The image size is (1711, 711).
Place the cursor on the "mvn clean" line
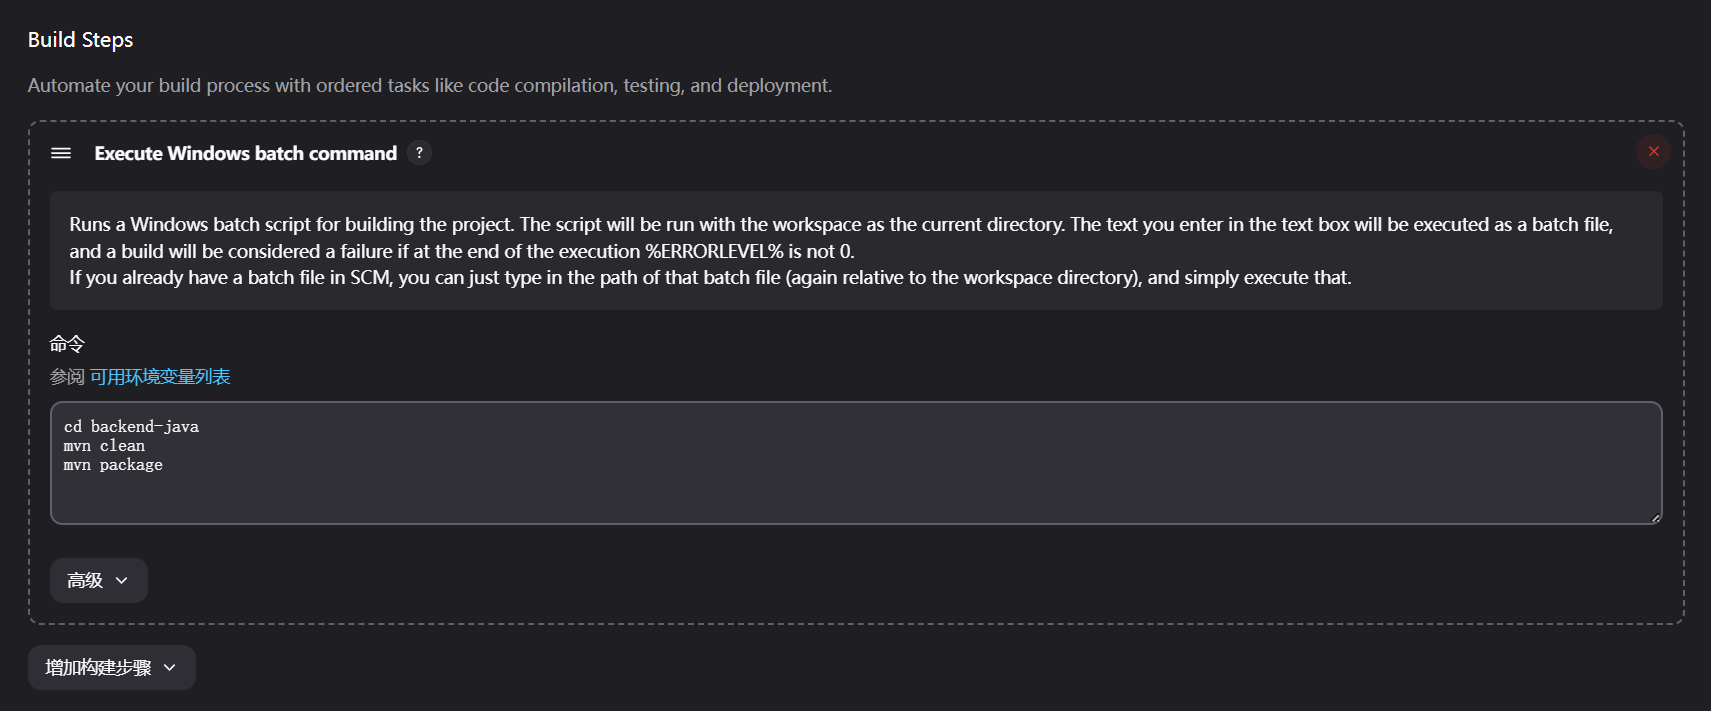104,446
